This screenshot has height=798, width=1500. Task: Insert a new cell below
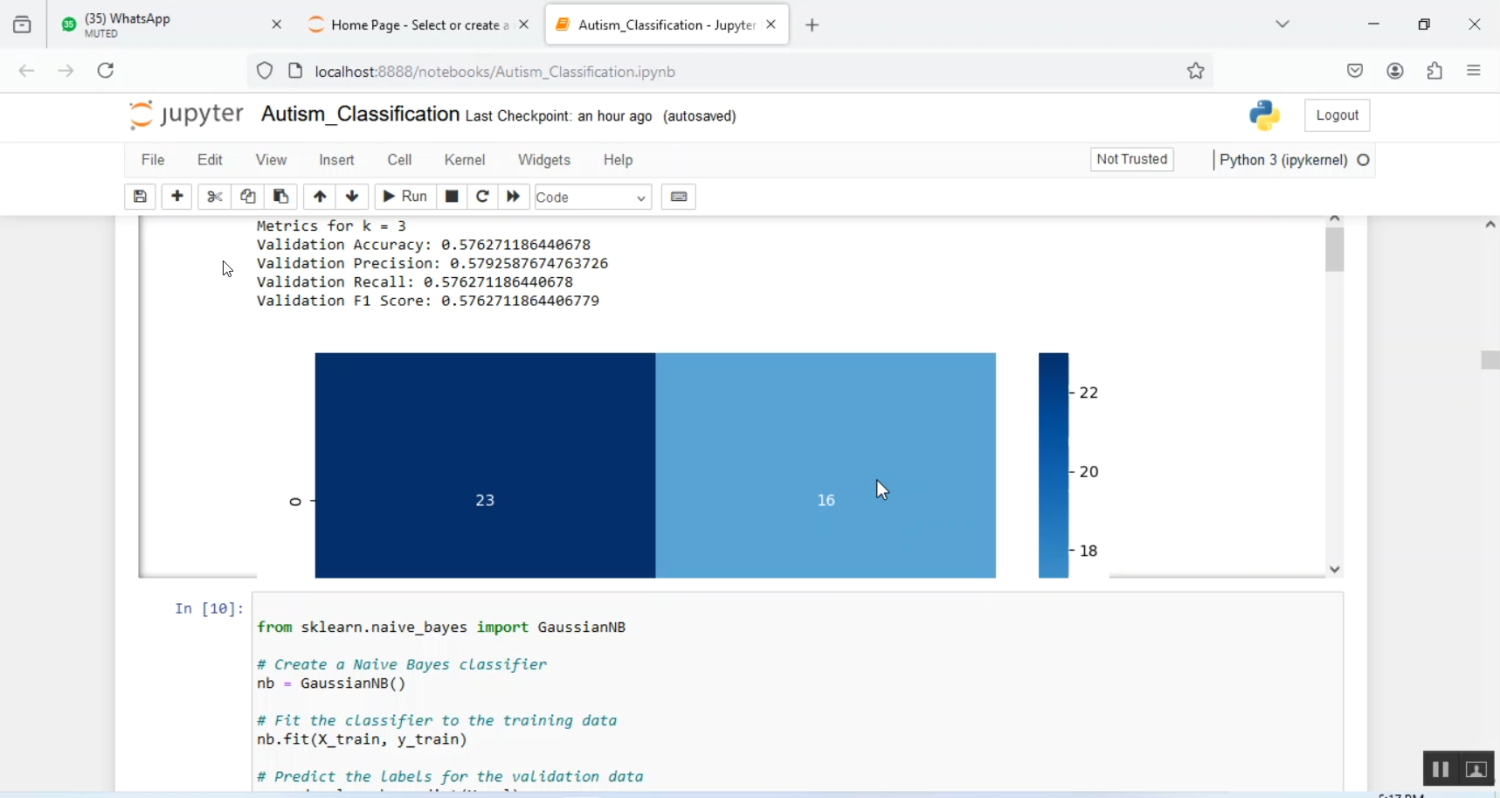176,196
